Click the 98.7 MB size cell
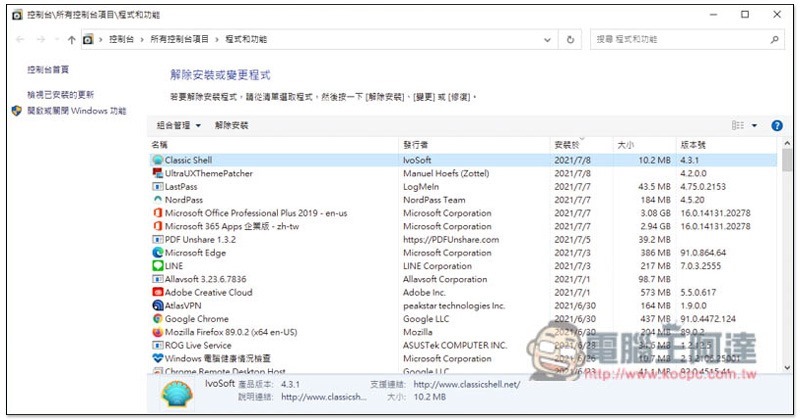 tap(655, 280)
